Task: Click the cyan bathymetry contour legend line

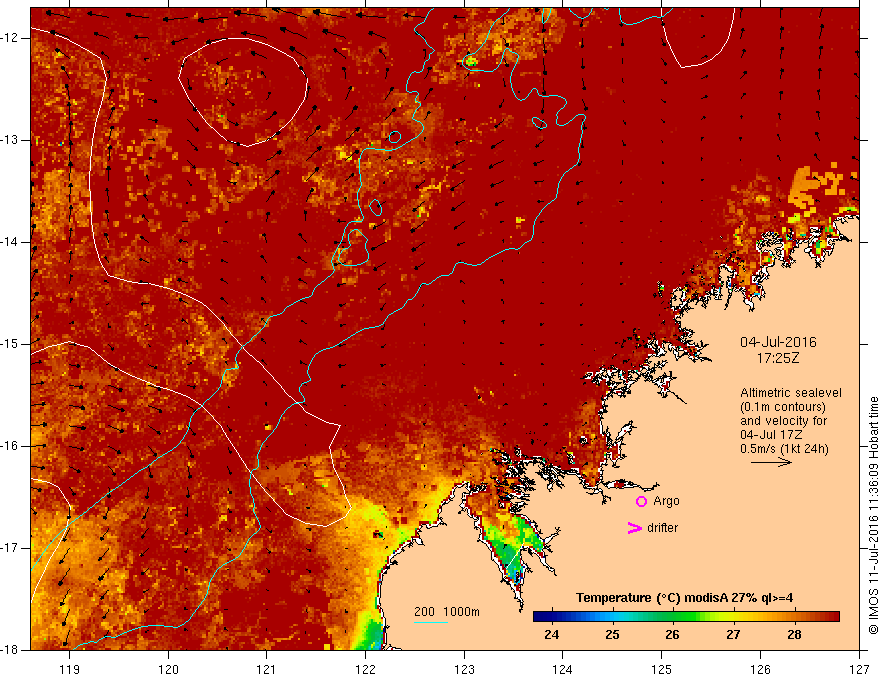Action: click(430, 622)
